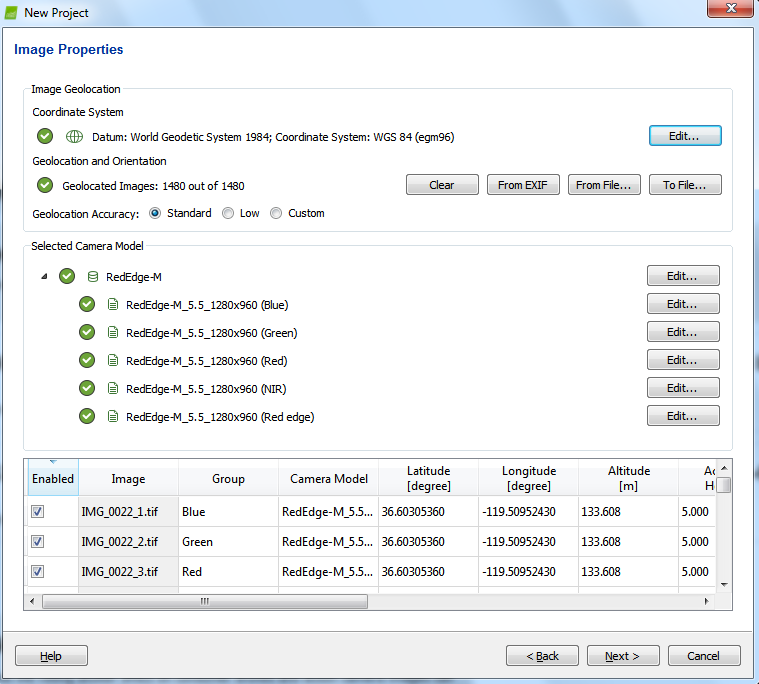Select the IMG_0022_1.tif image cell
759x684 pixels.
coord(128,512)
